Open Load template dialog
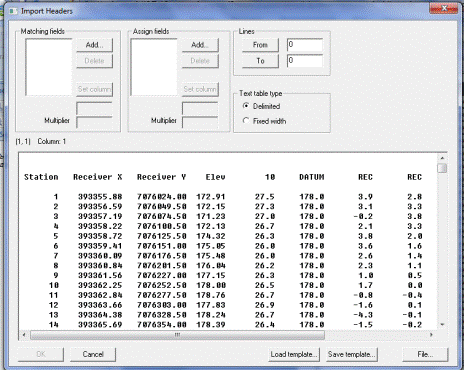 point(294,354)
